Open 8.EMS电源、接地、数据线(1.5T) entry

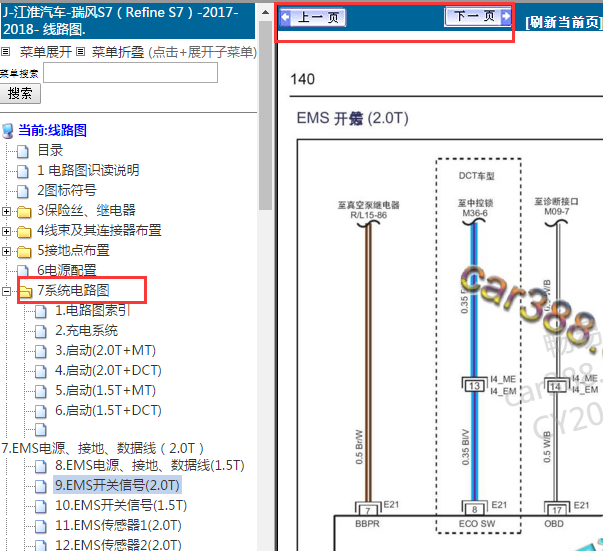[150, 465]
